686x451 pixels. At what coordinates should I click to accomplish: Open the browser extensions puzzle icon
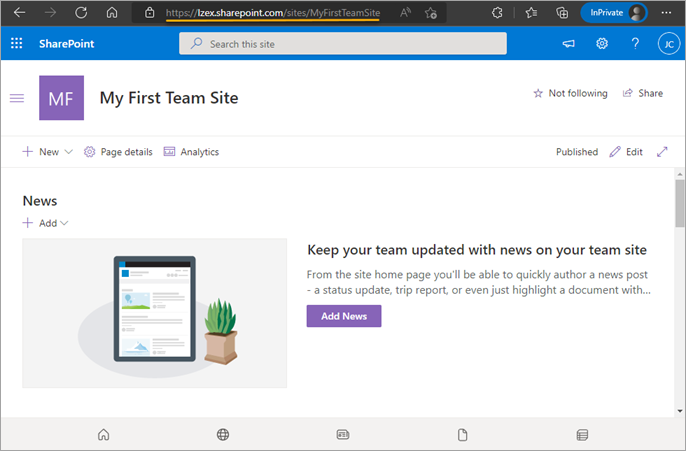coord(497,13)
